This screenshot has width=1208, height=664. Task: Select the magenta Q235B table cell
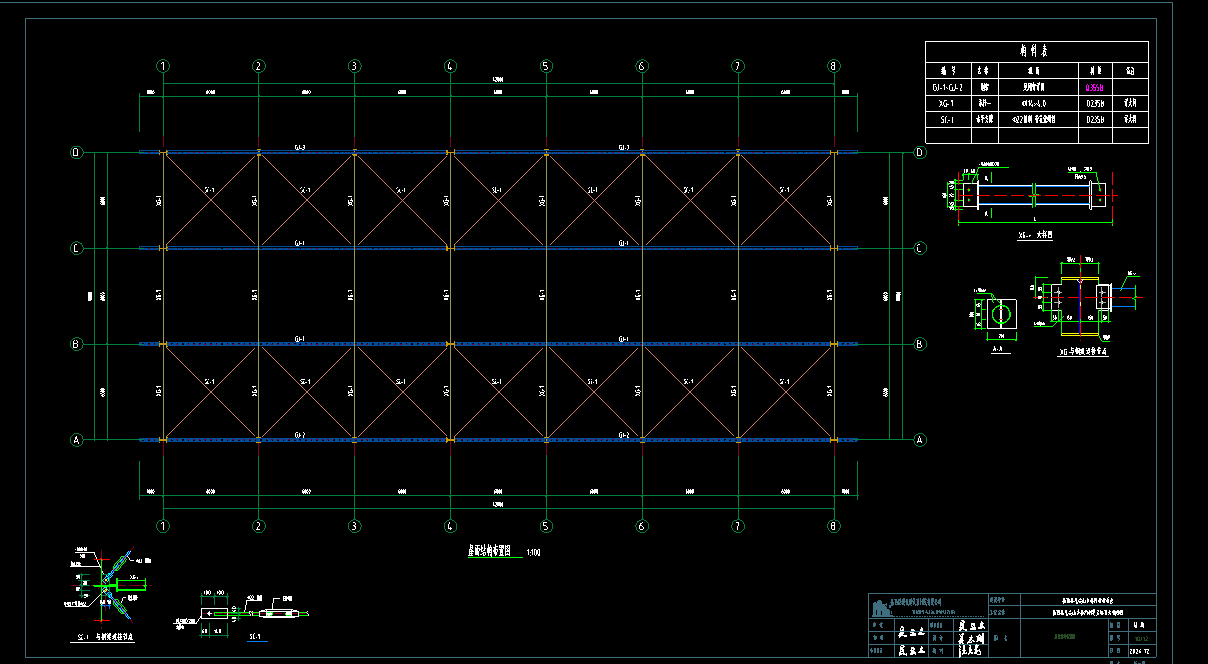[x=1094, y=87]
